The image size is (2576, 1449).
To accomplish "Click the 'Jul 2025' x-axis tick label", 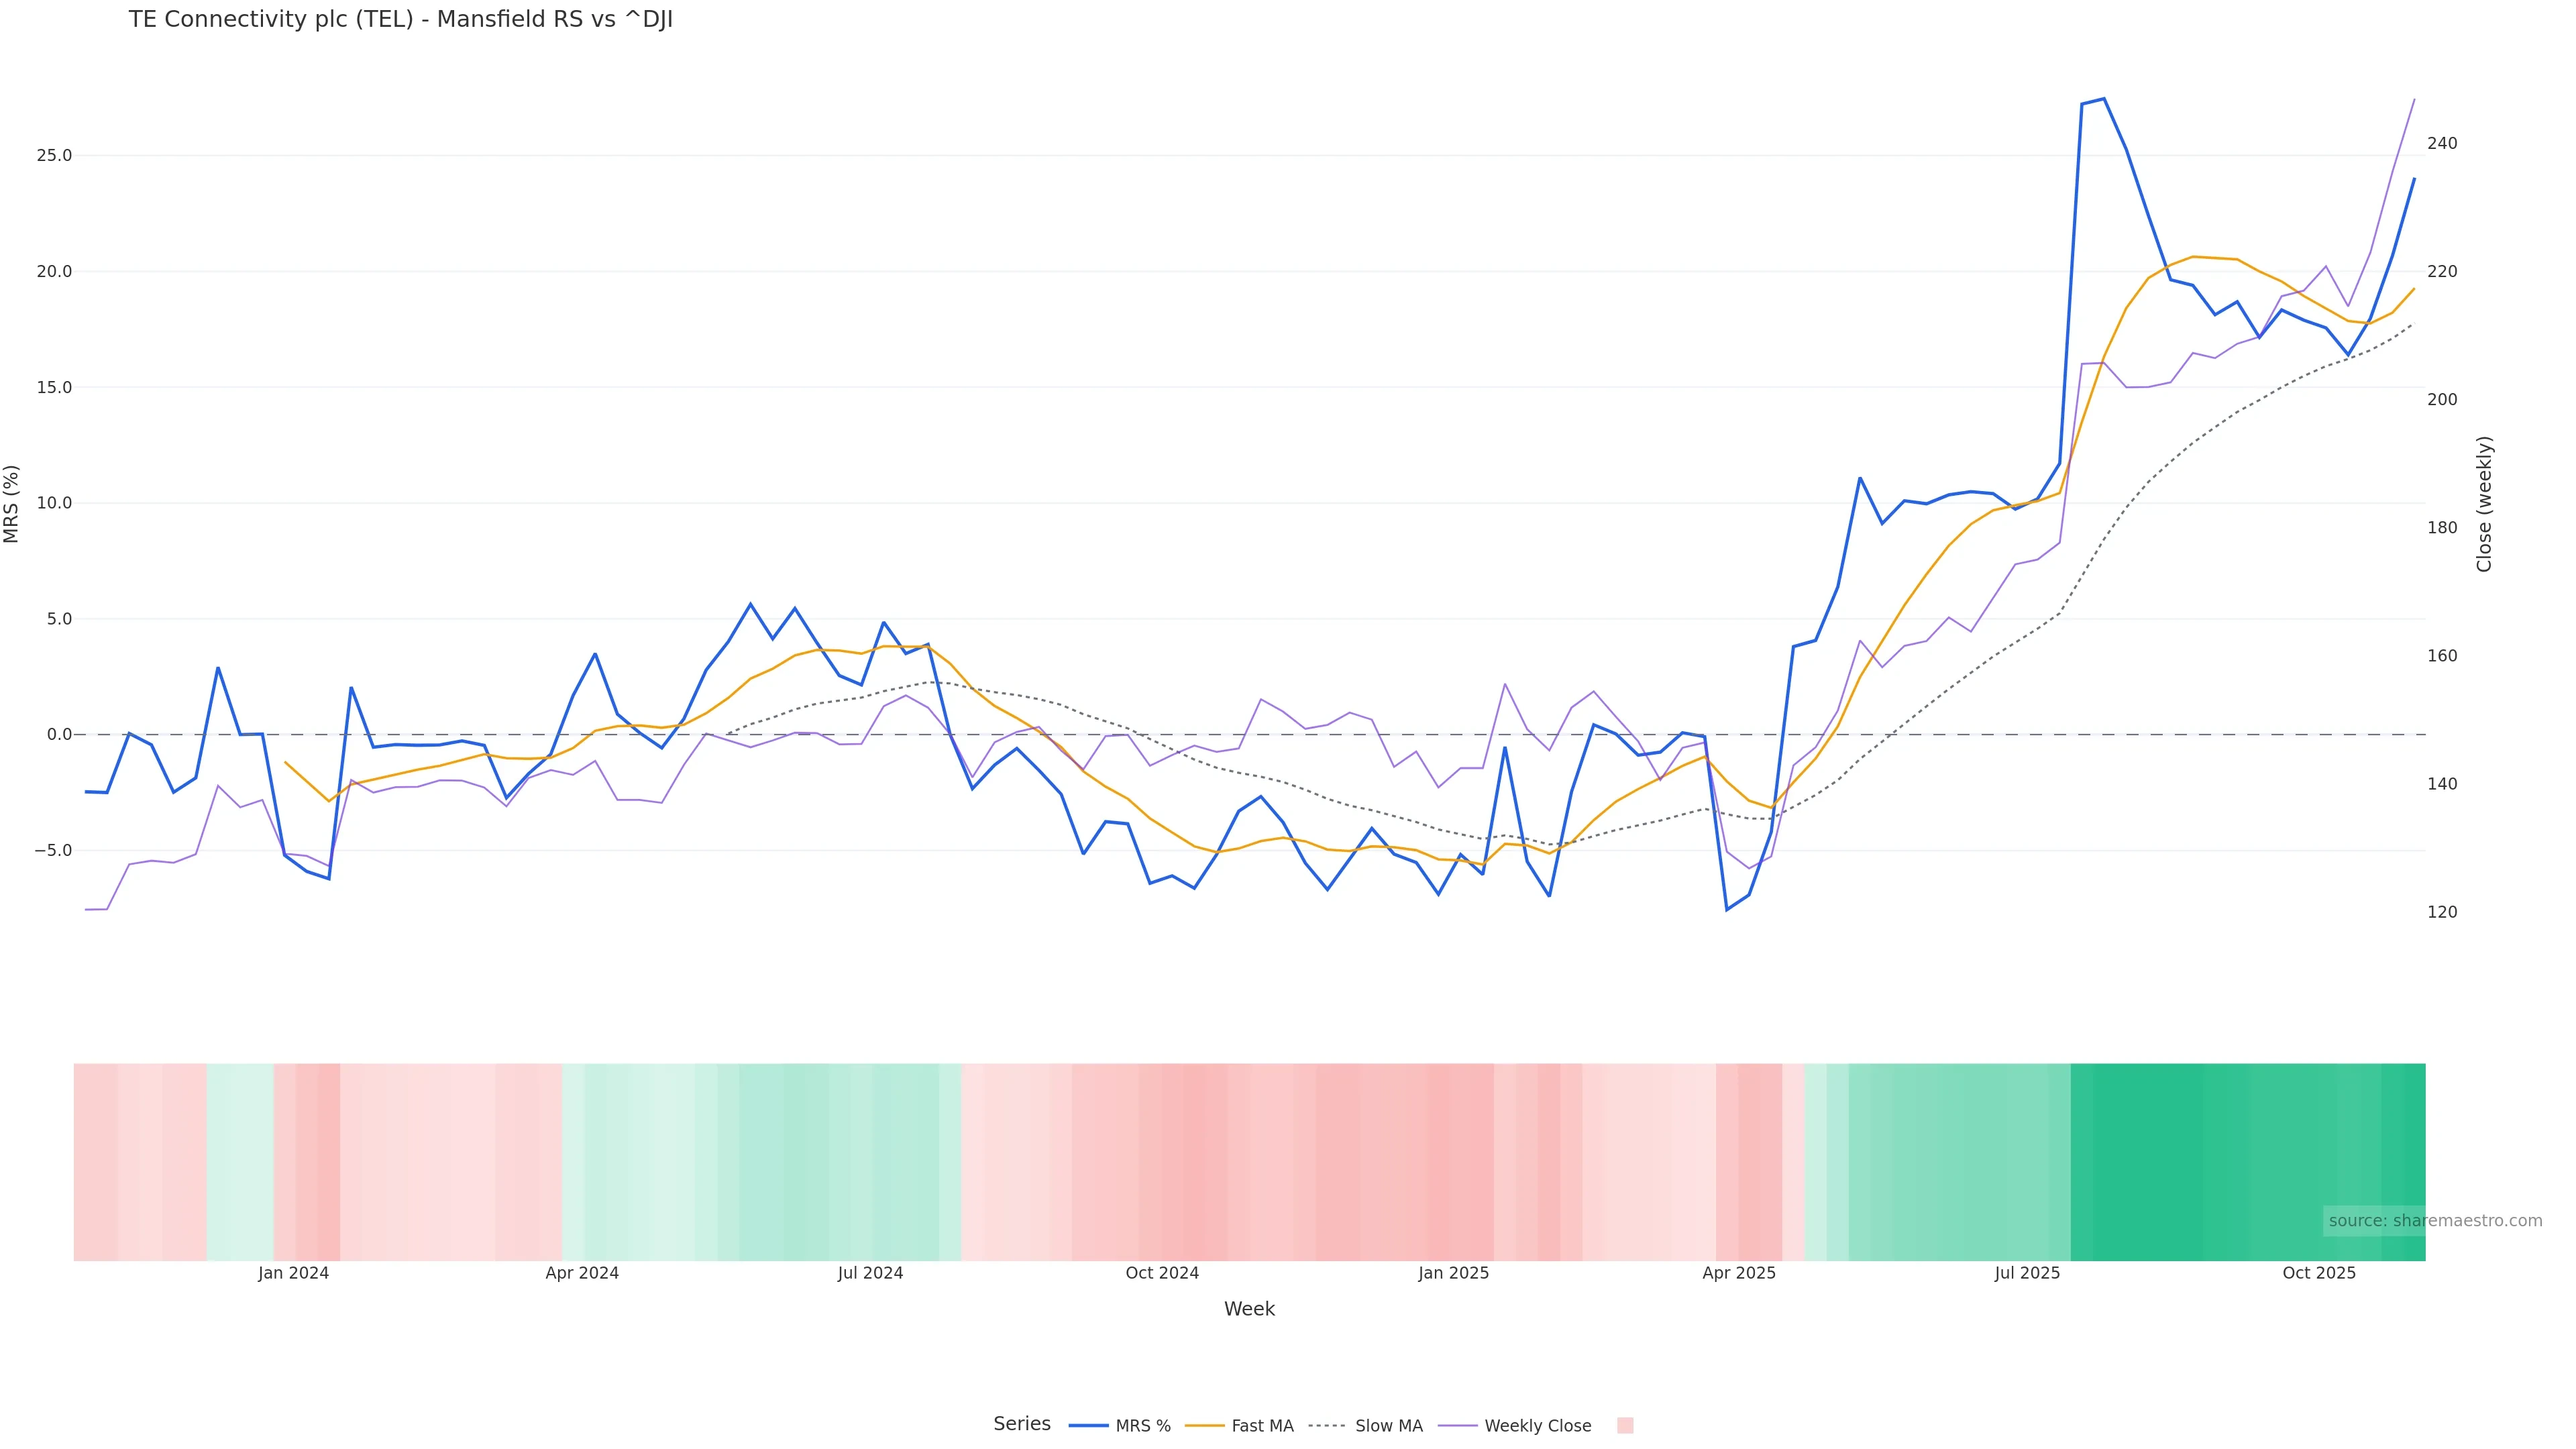I will (2027, 1274).
